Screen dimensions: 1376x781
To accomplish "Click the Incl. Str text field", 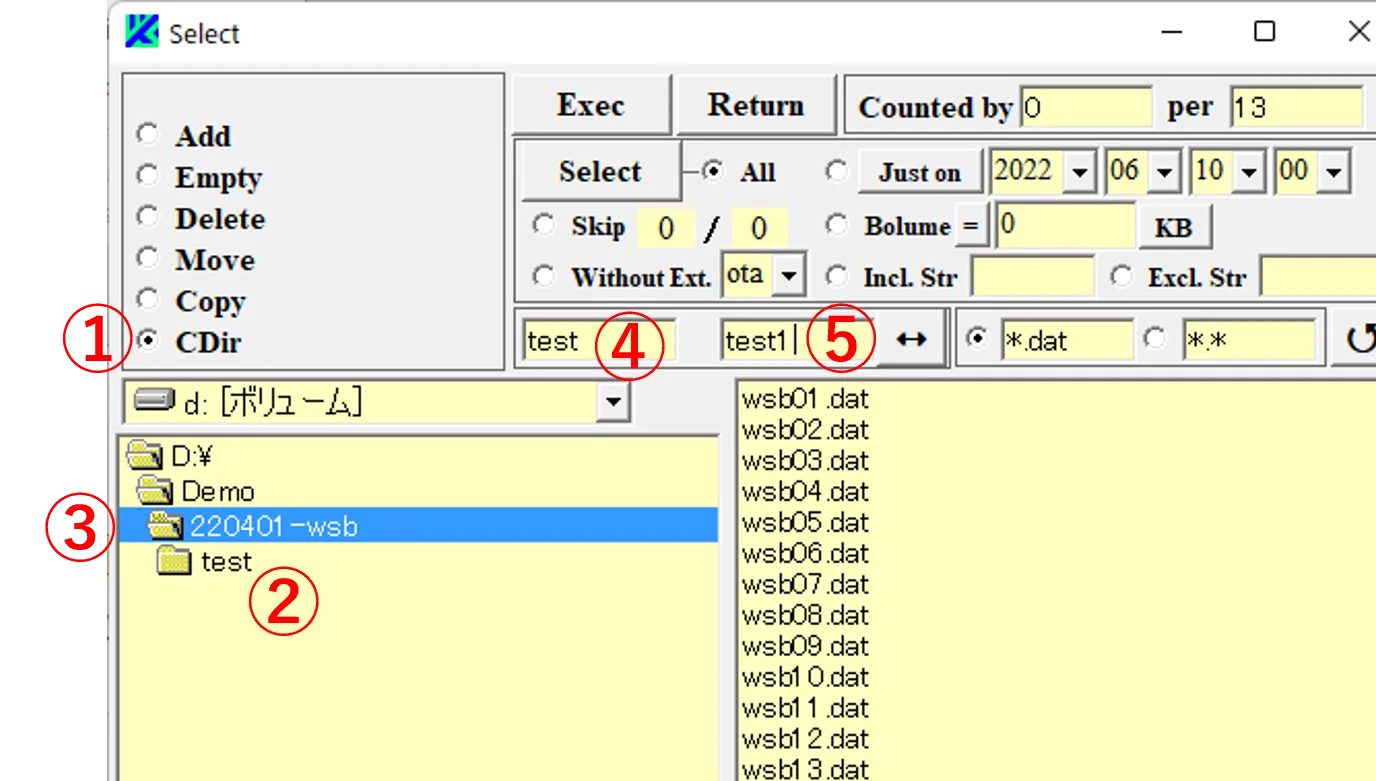I will coord(1033,277).
